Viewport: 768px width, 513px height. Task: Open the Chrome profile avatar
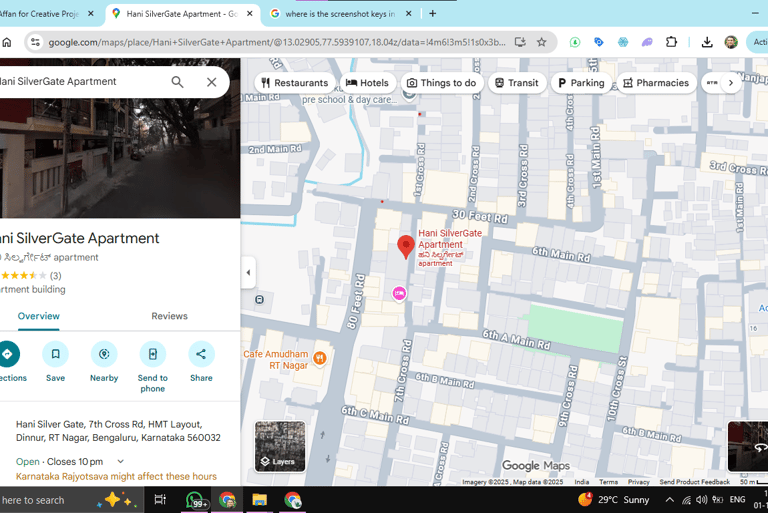(x=731, y=42)
